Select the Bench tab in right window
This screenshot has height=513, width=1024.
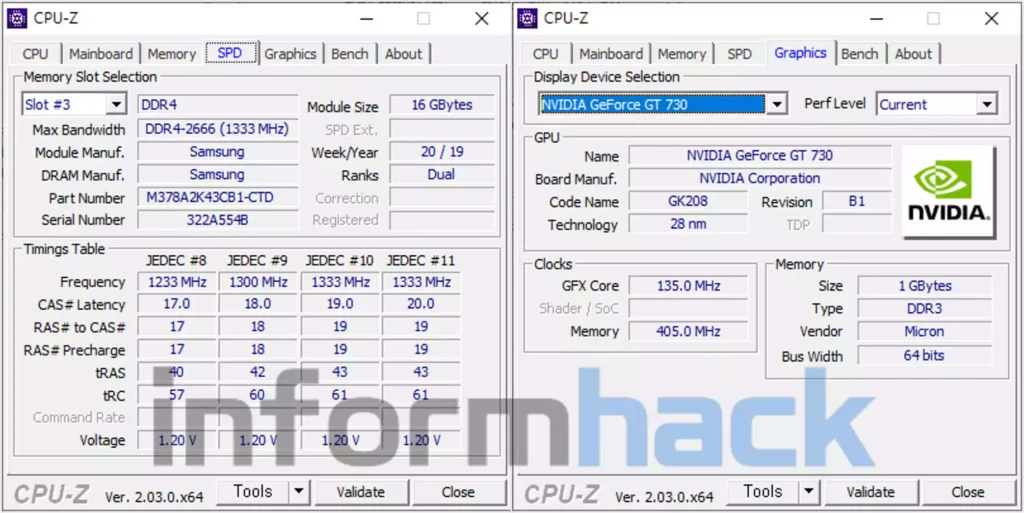click(860, 54)
